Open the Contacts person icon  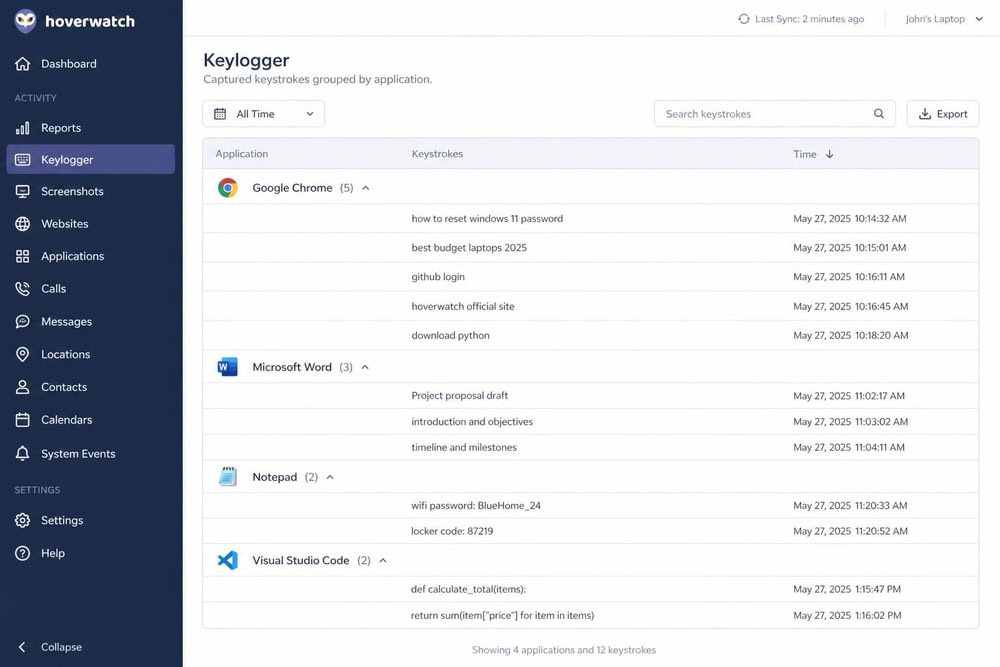click(x=22, y=387)
